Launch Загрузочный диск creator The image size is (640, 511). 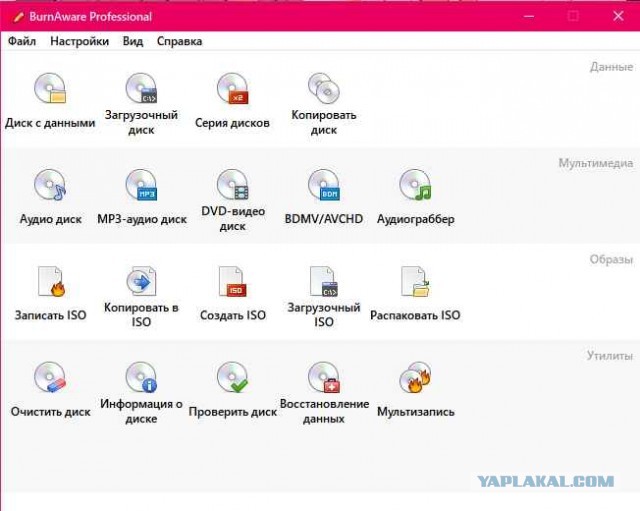(x=141, y=104)
